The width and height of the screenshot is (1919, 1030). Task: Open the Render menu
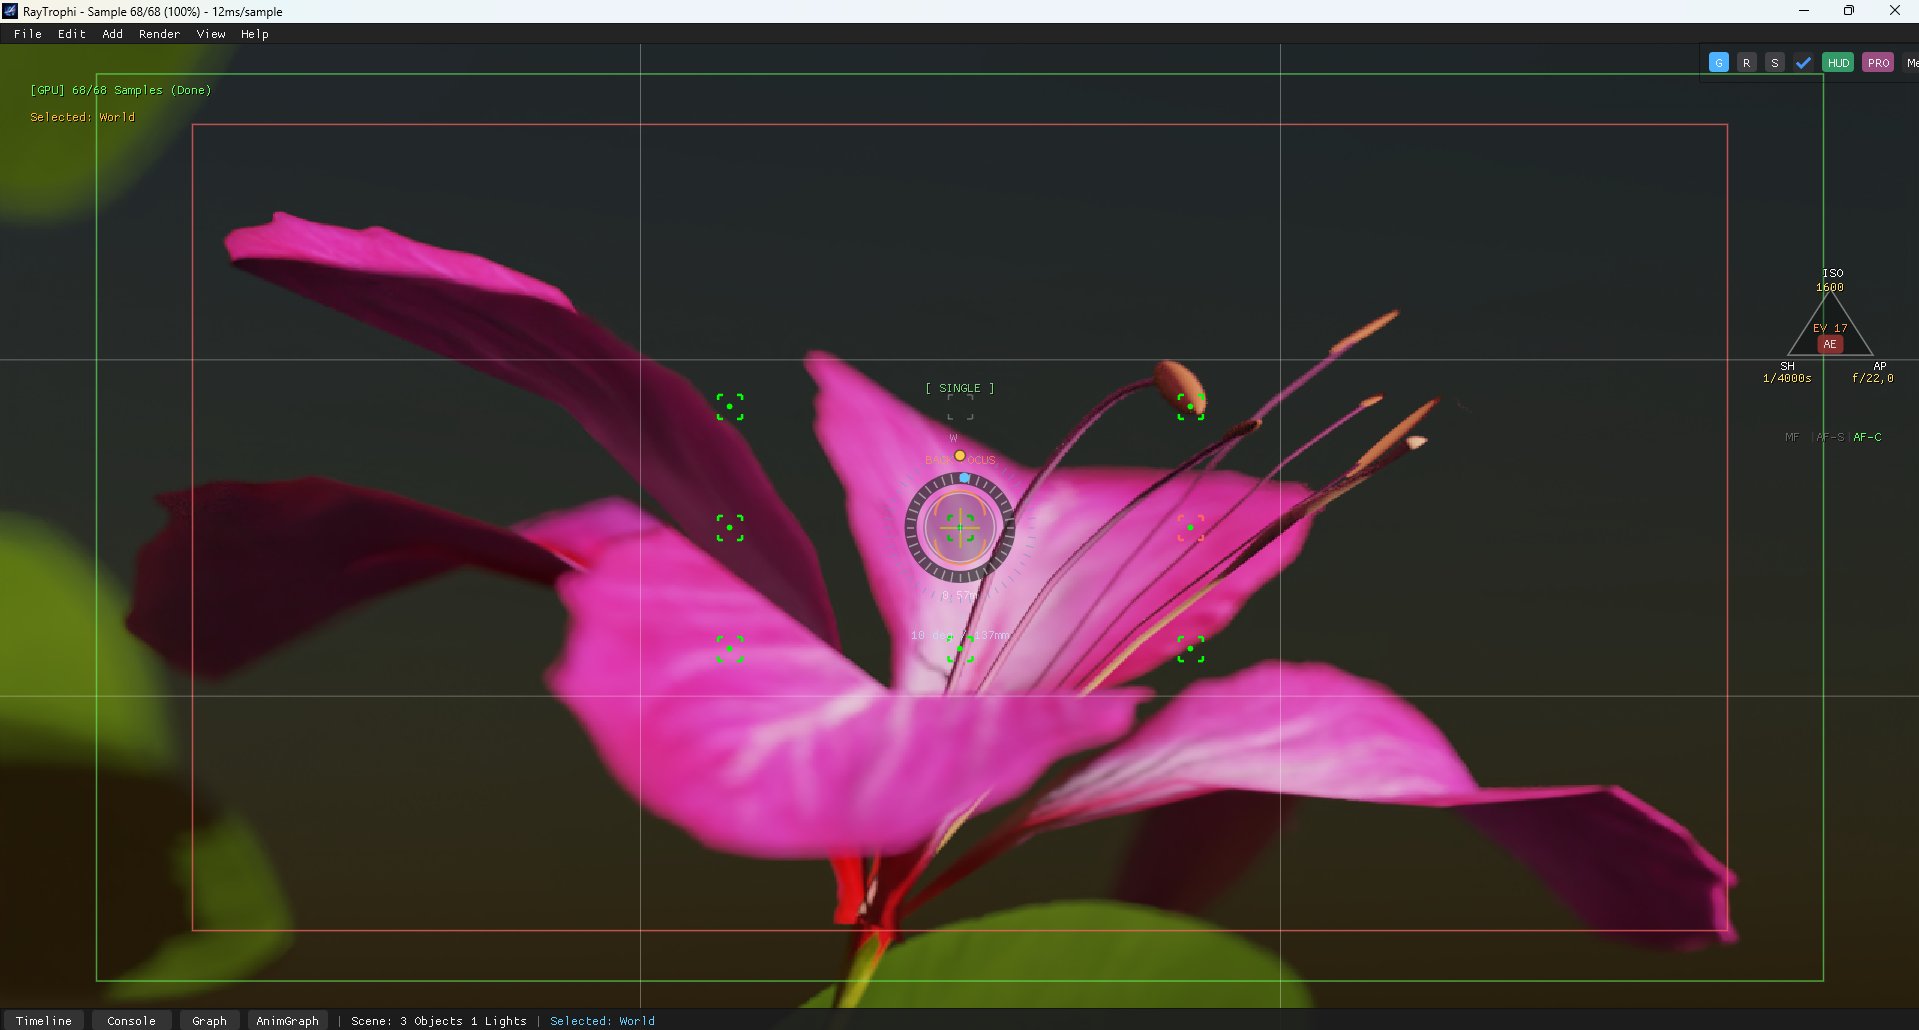[159, 34]
